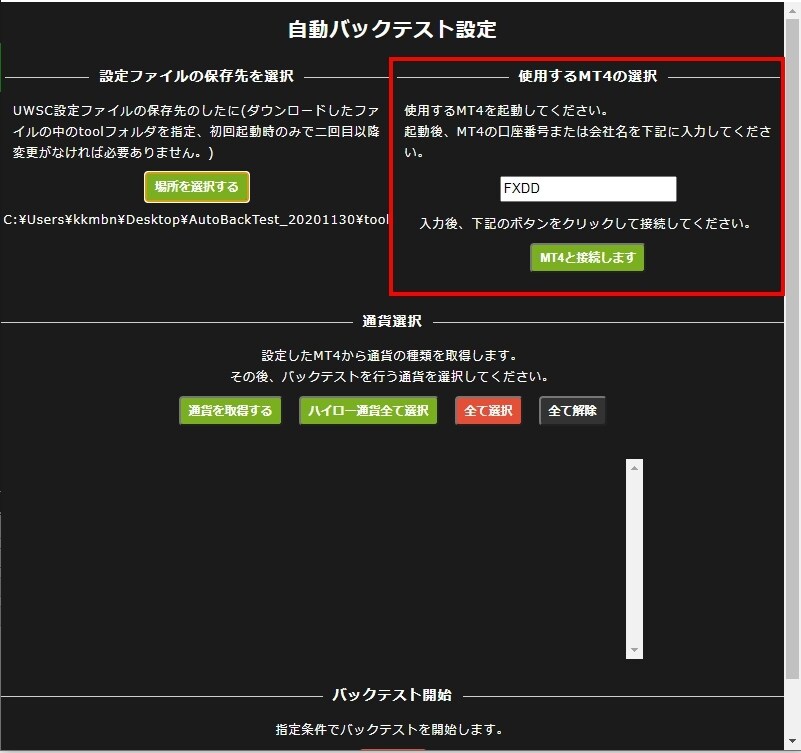Click the text 設定したMT4から通貨の種類を取得します。
The height and width of the screenshot is (753, 801).
390,356
